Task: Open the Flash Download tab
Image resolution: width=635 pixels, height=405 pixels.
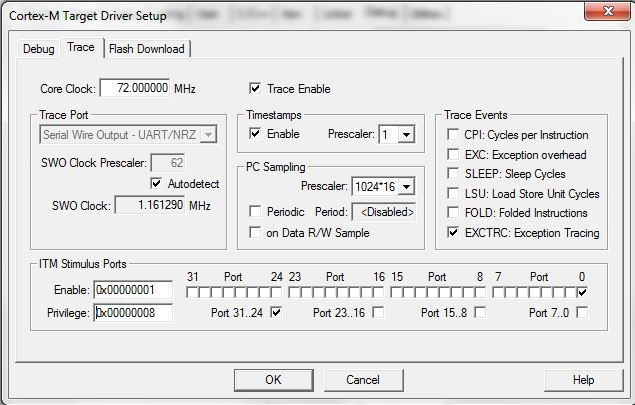Action: pyautogui.click(x=147, y=49)
